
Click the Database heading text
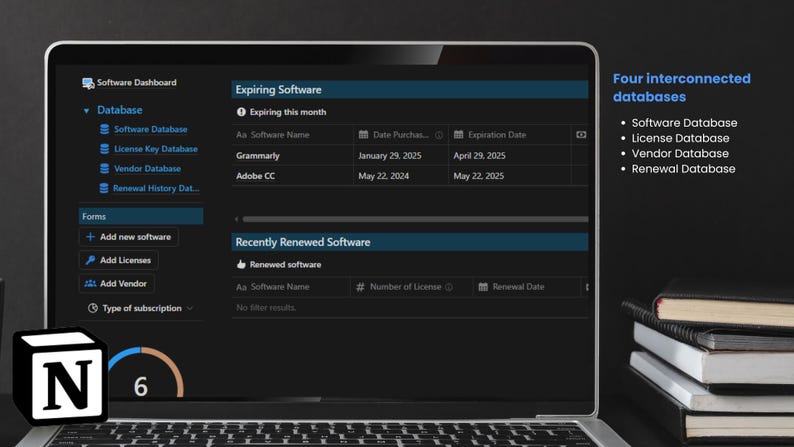[120, 110]
